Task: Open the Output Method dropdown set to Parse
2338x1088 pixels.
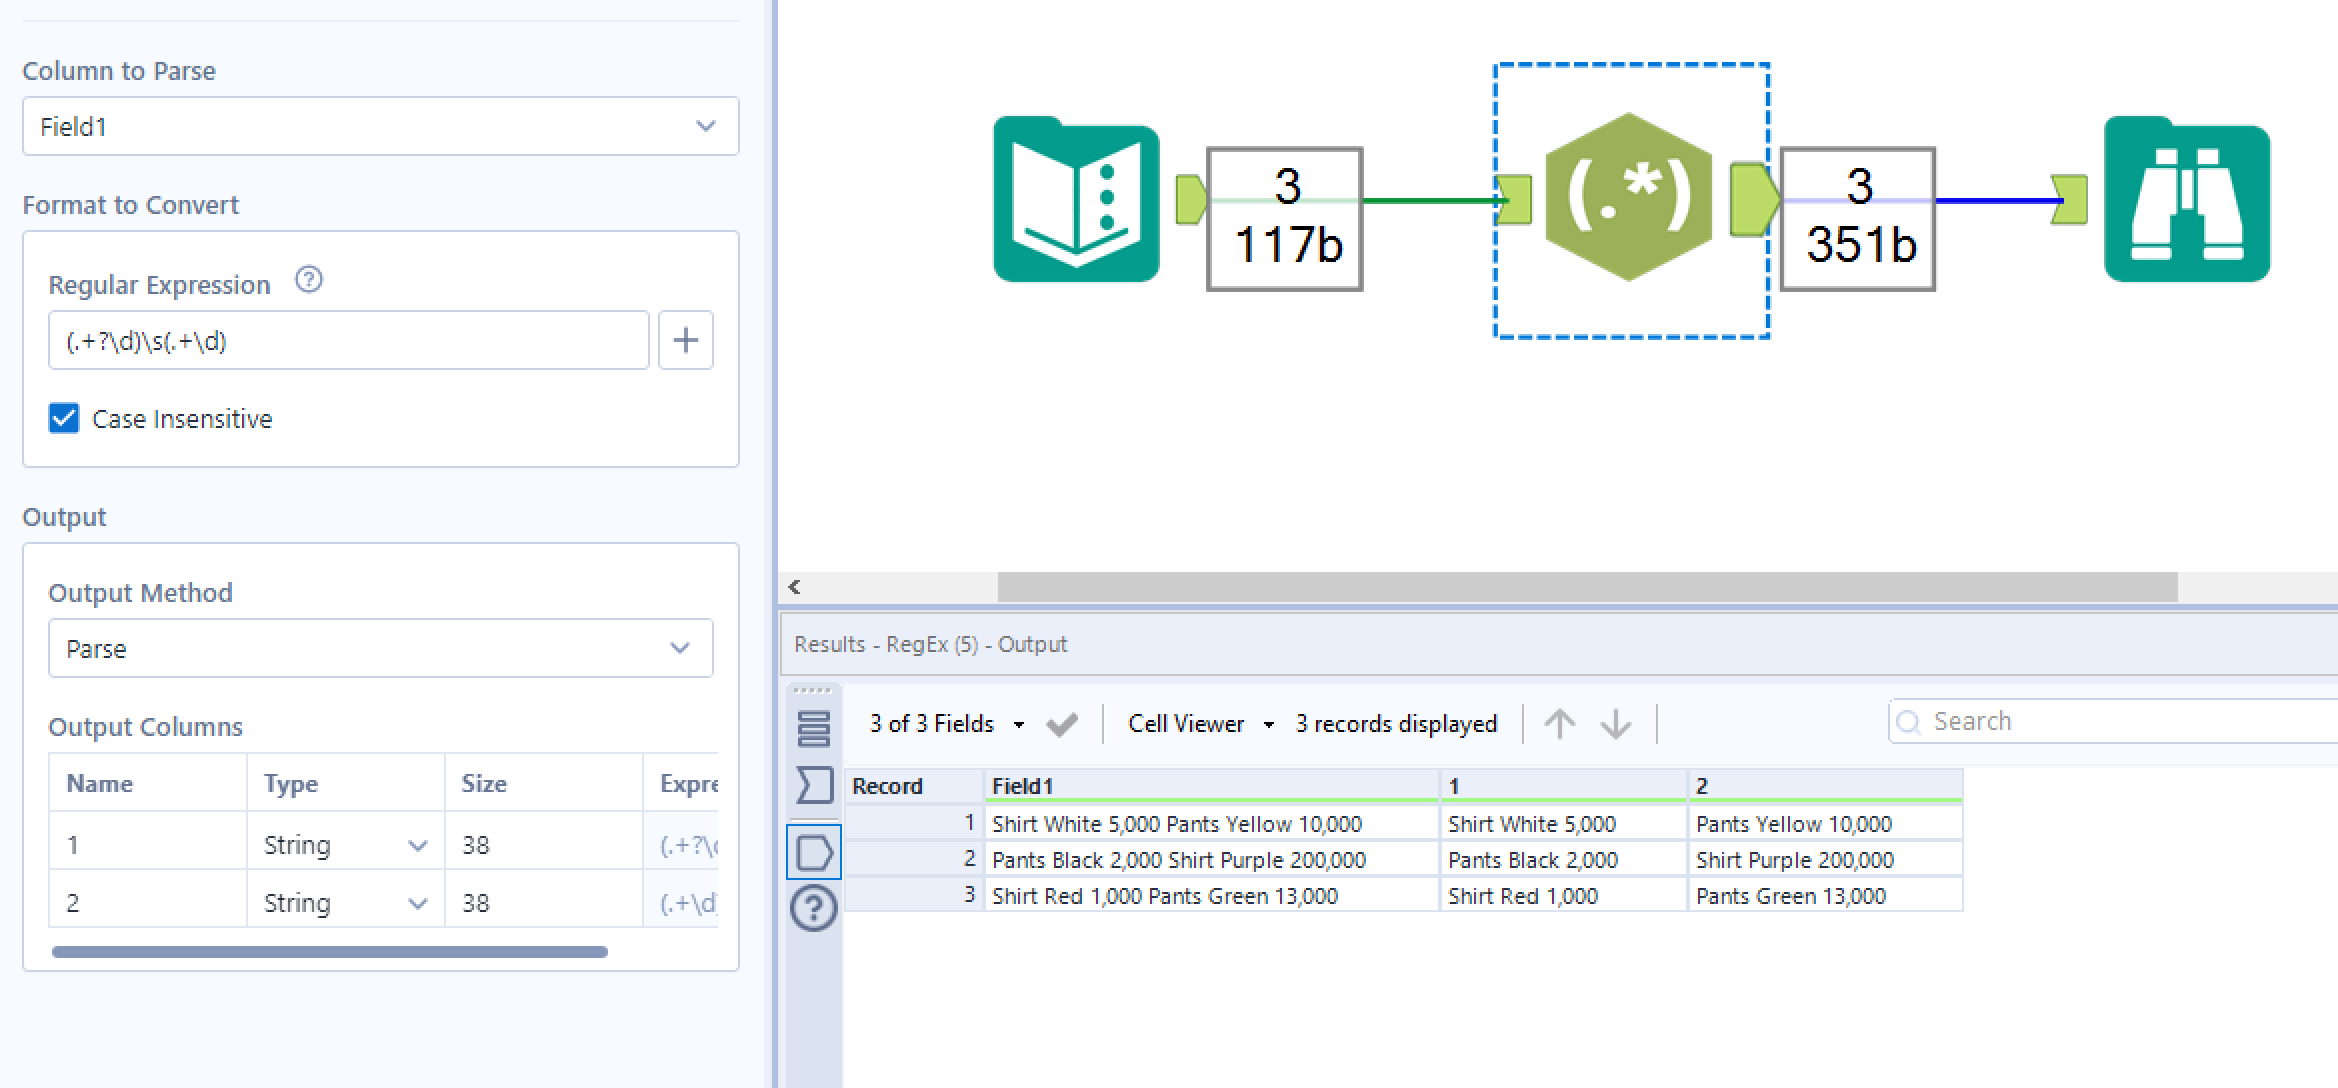Action: pyautogui.click(x=380, y=648)
